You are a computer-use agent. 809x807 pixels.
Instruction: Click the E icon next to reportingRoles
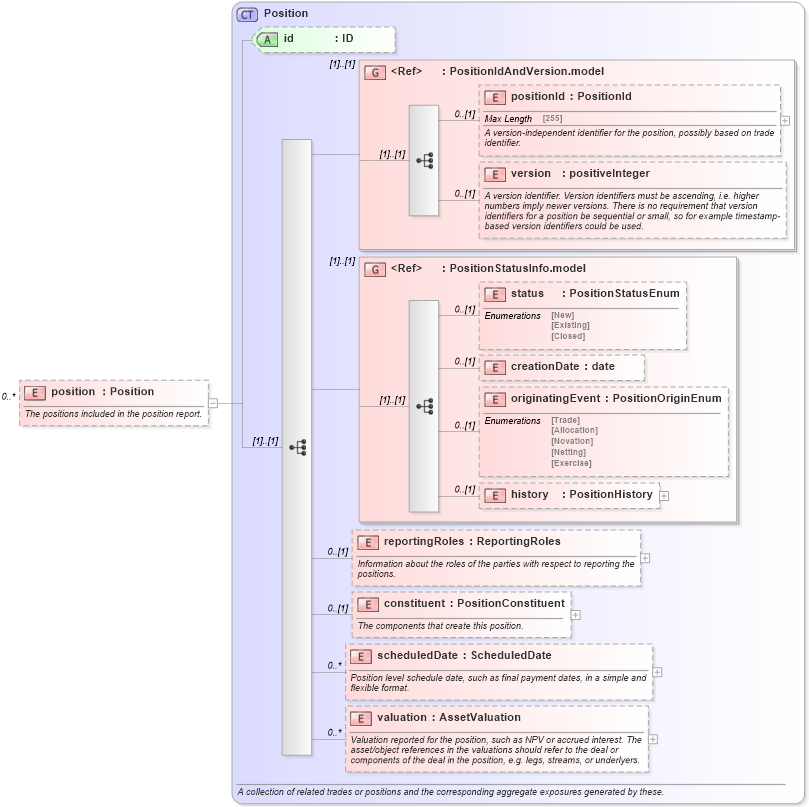click(x=368, y=542)
